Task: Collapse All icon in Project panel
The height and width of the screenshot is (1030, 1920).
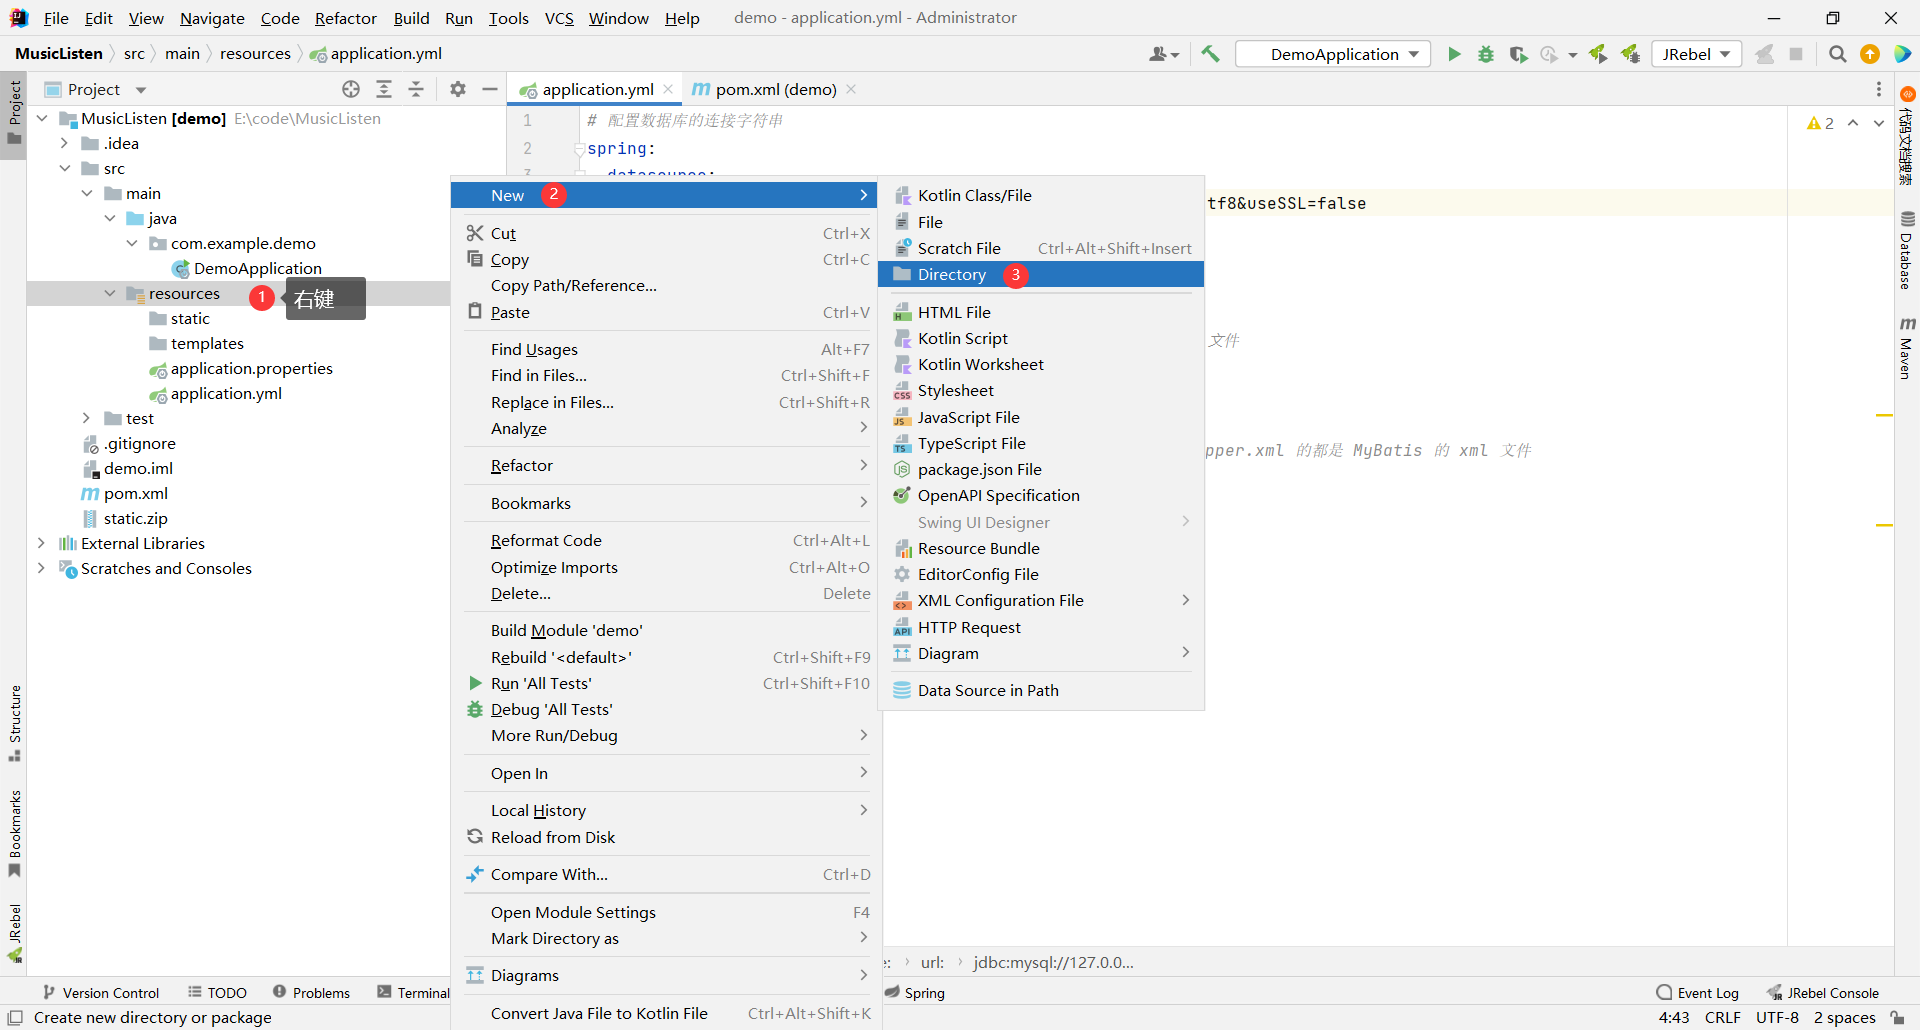Action: tap(416, 89)
